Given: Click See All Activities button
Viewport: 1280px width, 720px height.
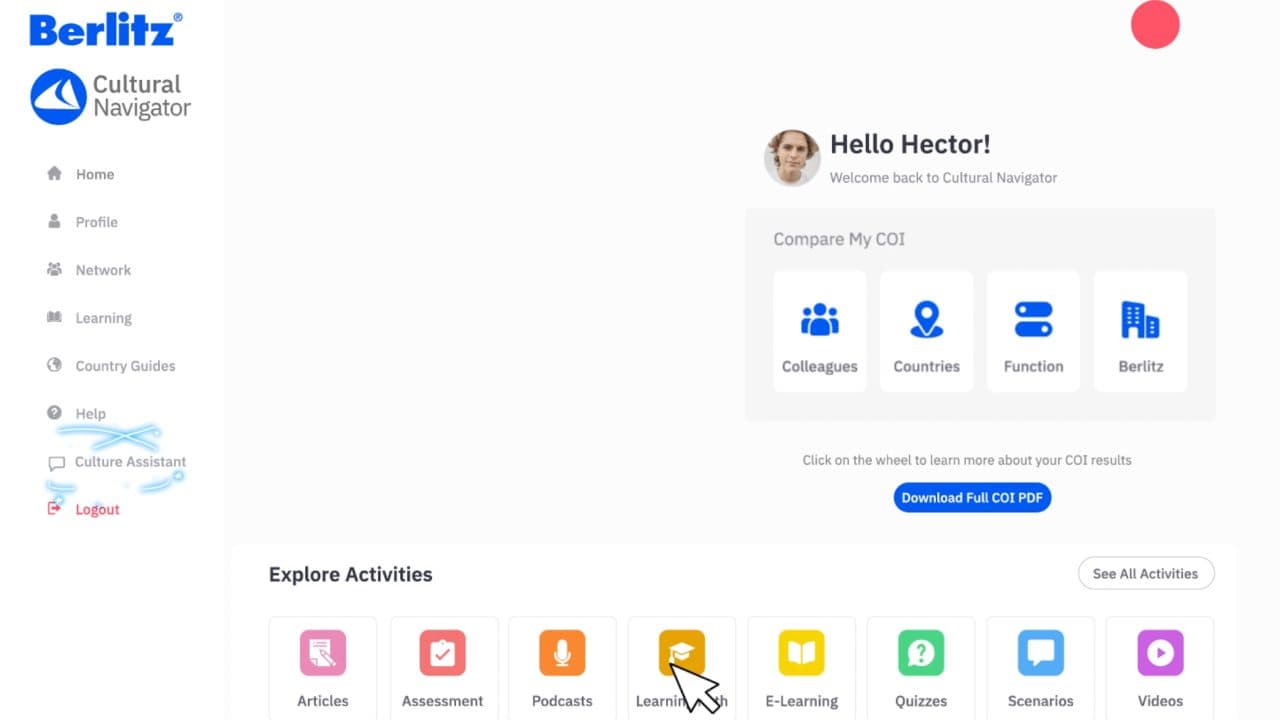Looking at the screenshot, I should 1145,573.
